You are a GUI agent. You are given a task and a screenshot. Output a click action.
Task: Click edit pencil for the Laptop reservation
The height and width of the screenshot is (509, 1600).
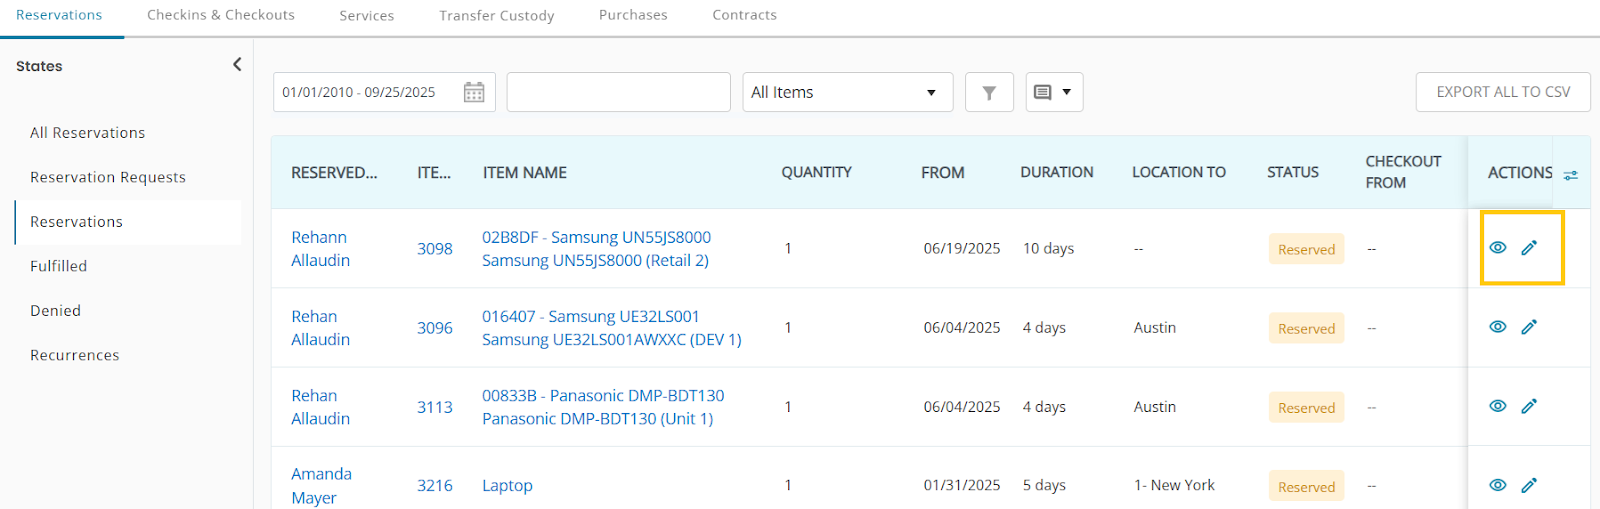click(x=1529, y=485)
